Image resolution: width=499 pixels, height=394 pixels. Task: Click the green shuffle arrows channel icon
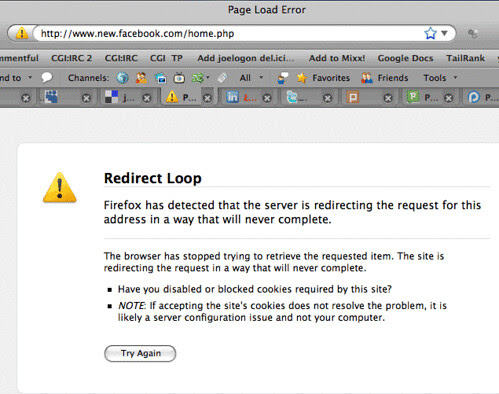point(198,78)
